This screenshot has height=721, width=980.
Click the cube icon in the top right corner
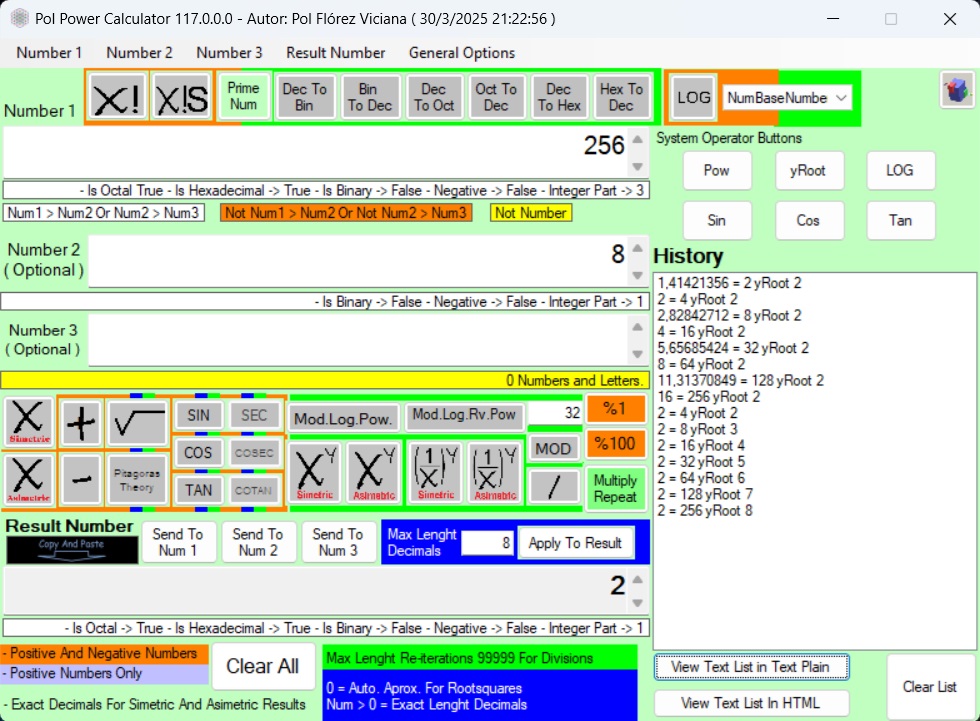[x=957, y=90]
